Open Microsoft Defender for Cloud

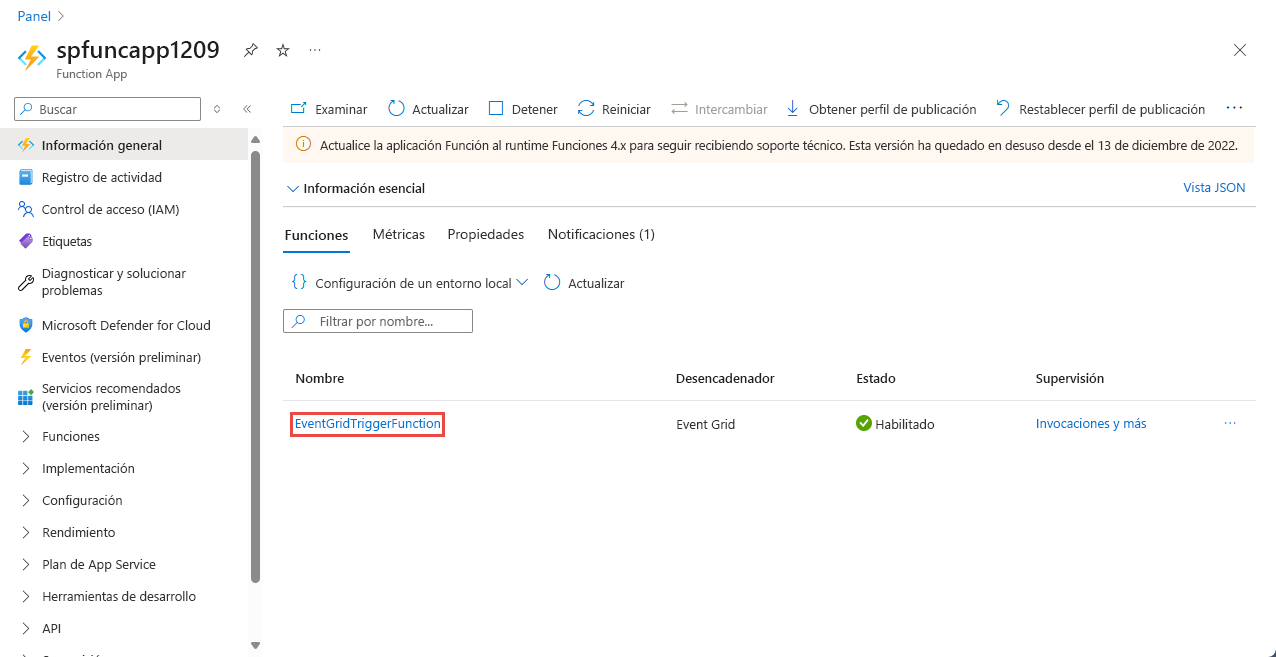[x=124, y=325]
